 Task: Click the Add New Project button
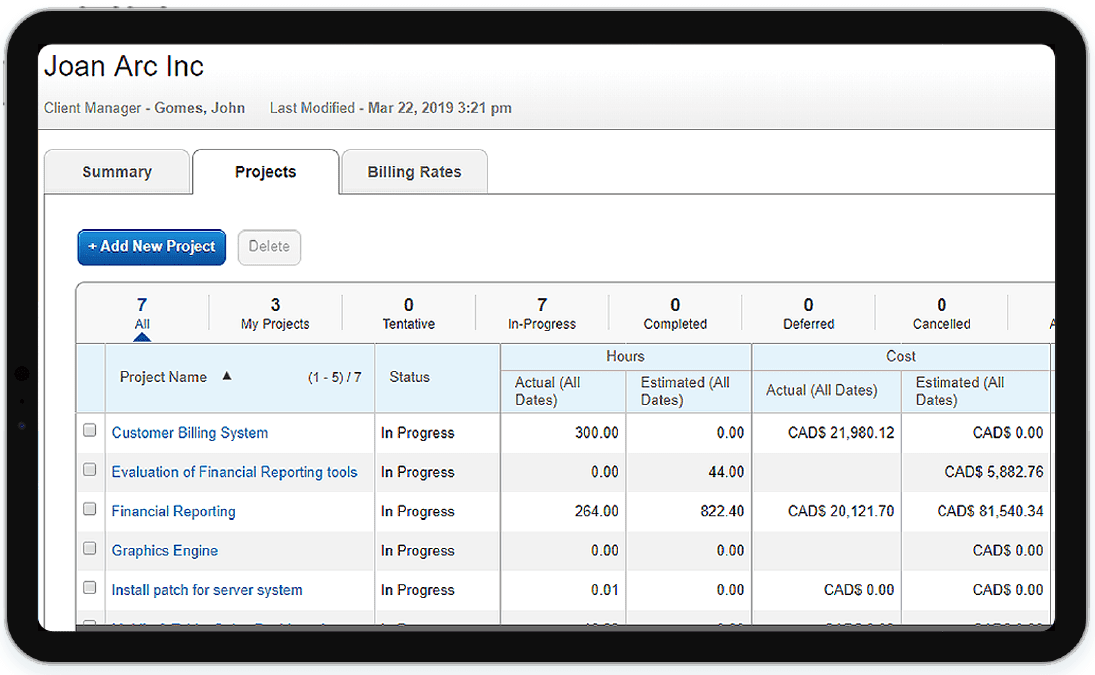[152, 247]
